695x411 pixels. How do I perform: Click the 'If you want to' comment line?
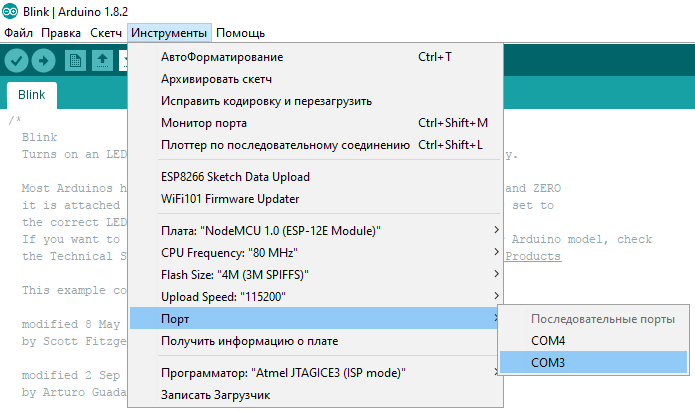(x=71, y=239)
